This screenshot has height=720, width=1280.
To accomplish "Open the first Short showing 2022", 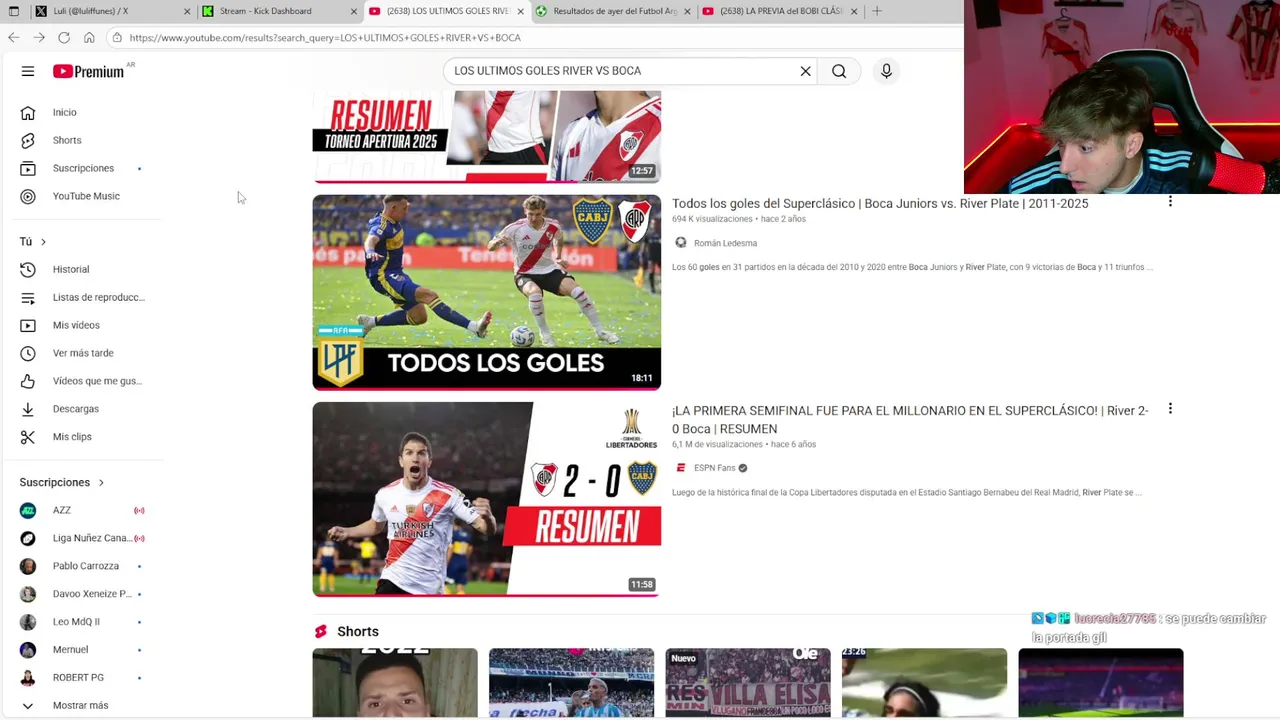I will [395, 683].
